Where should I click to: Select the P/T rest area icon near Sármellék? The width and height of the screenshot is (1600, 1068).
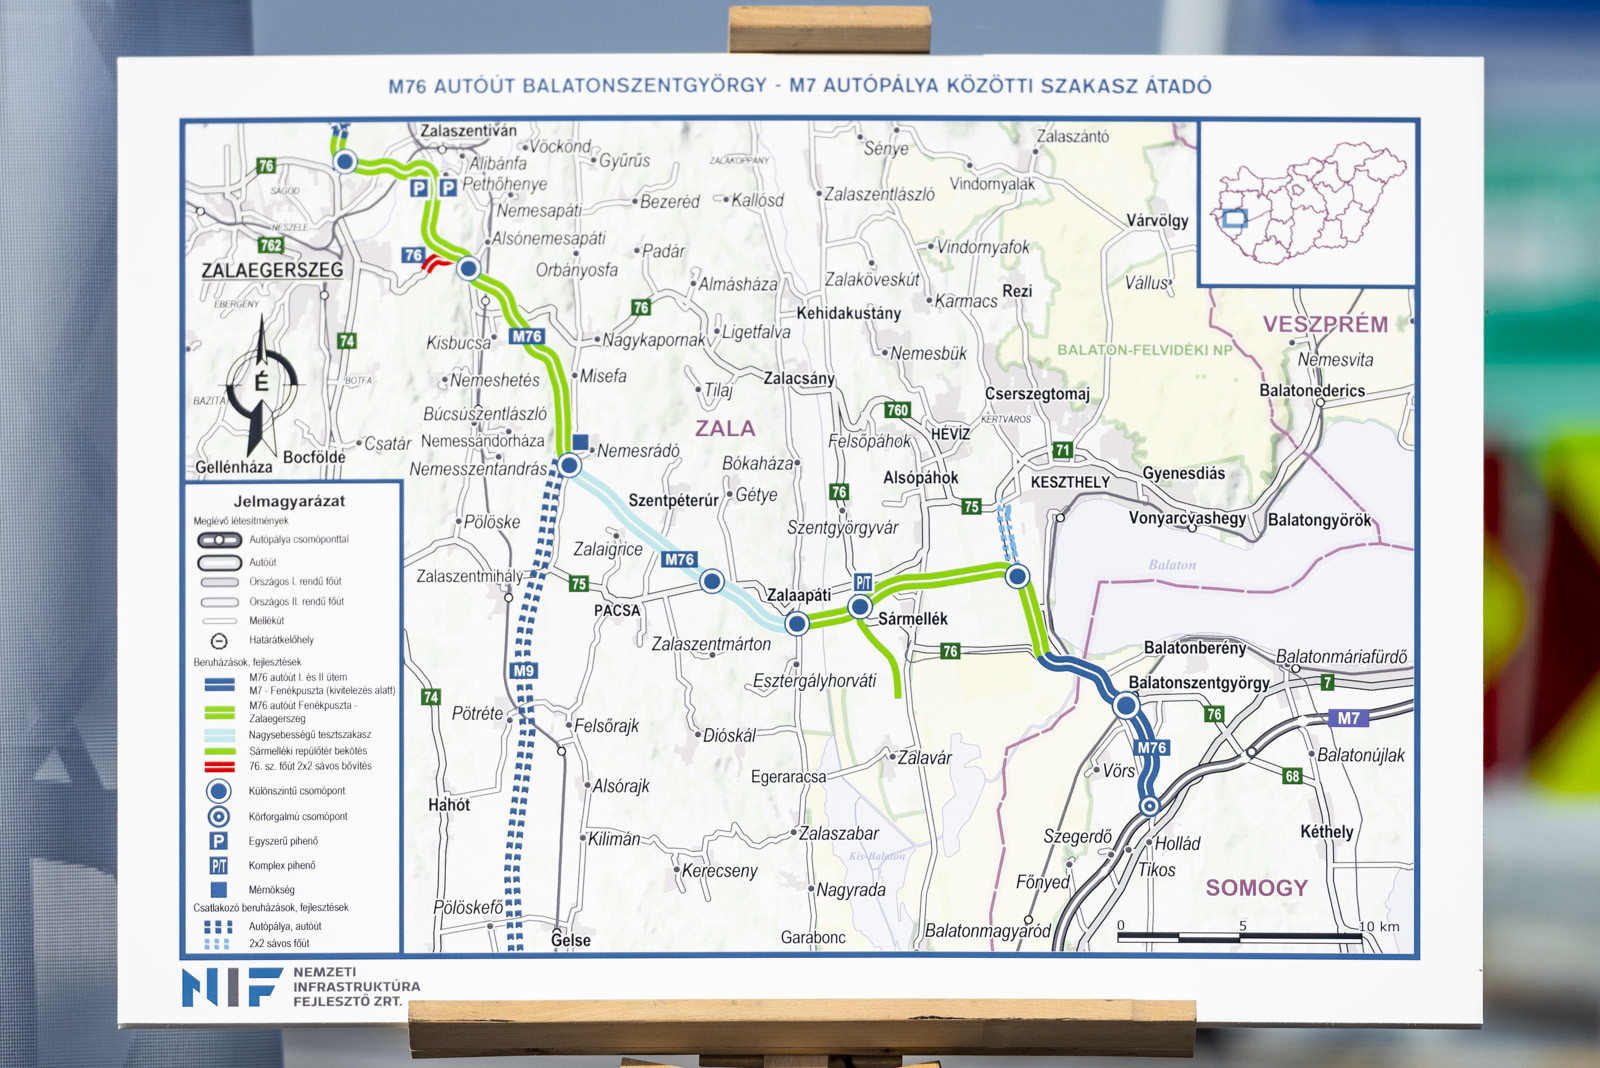[x=863, y=582]
